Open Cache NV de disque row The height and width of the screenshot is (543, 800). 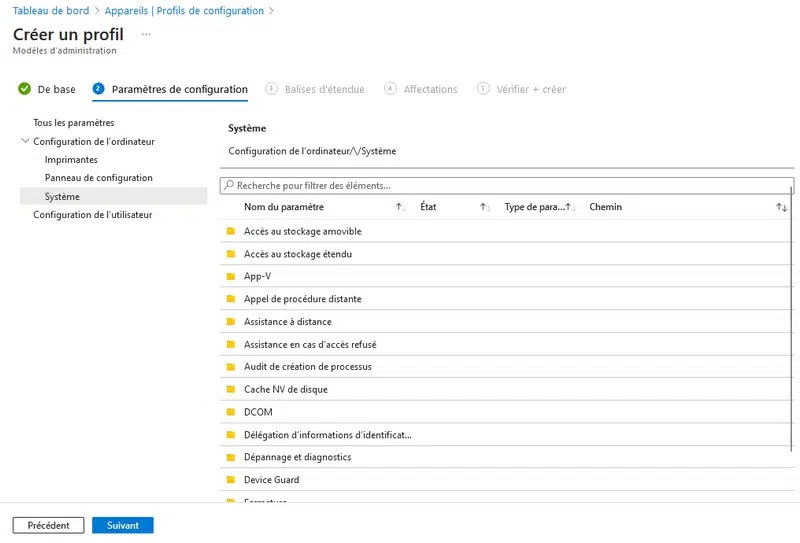pos(507,389)
